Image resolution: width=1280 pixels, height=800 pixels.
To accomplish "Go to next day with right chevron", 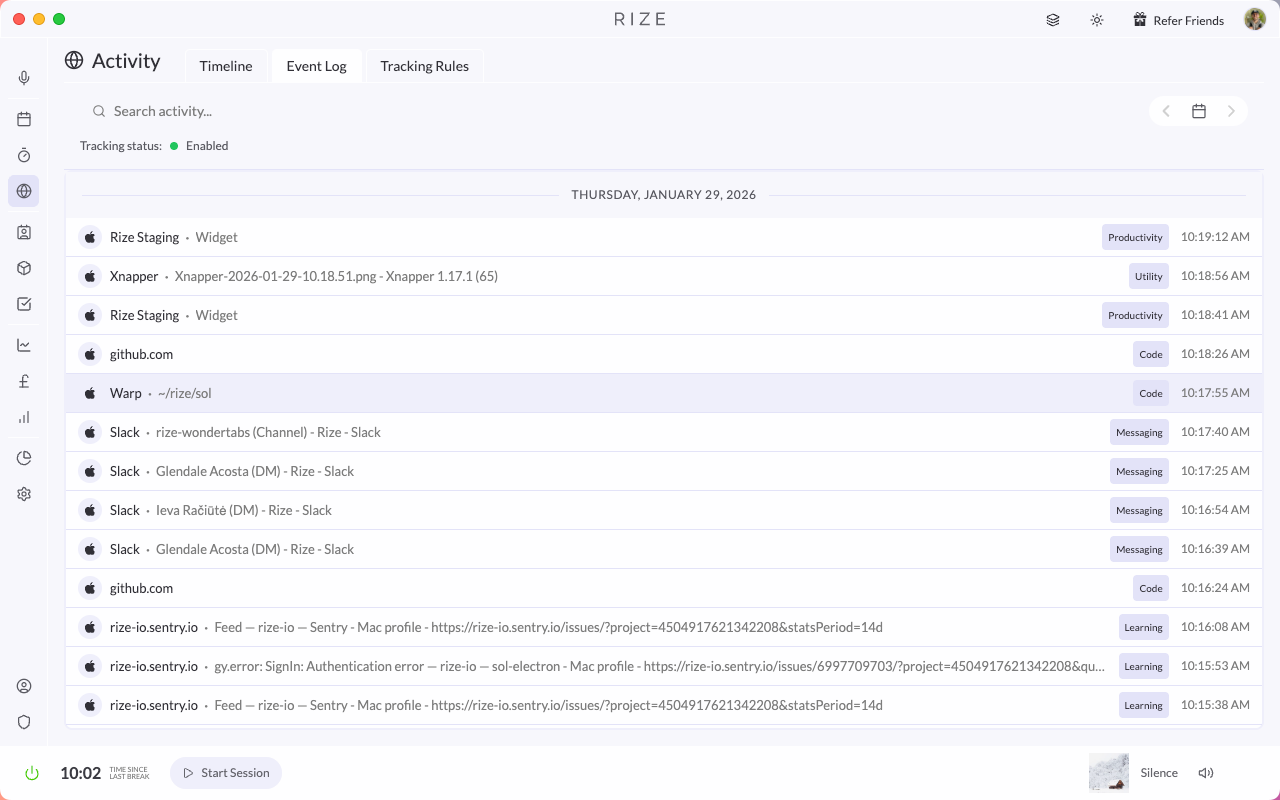I will [1231, 111].
